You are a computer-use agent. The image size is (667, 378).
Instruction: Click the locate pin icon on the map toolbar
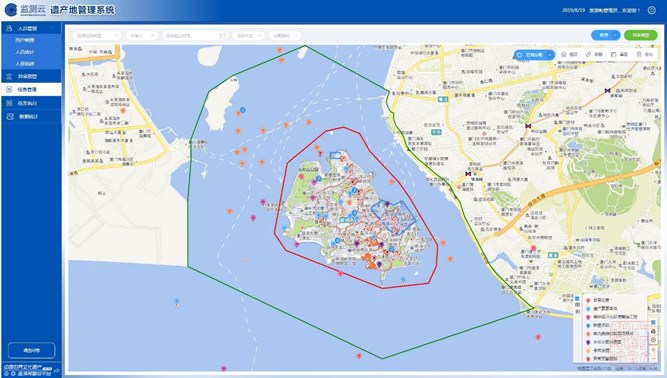pyautogui.click(x=639, y=54)
